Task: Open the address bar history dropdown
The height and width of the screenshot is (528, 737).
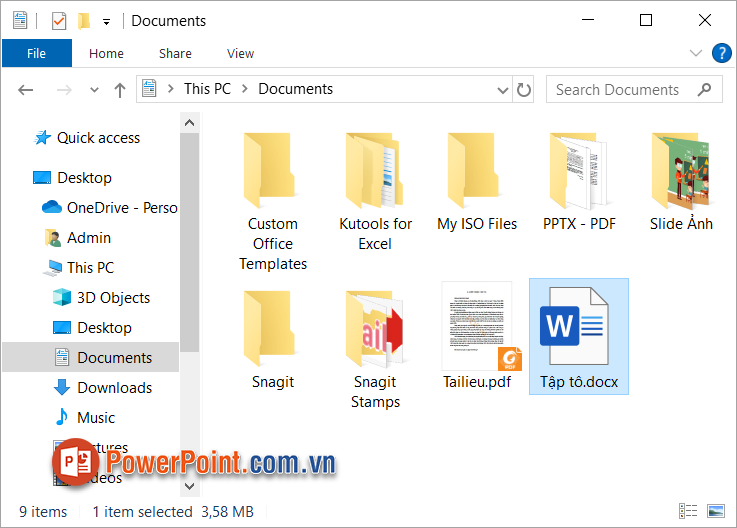Action: pyautogui.click(x=502, y=90)
